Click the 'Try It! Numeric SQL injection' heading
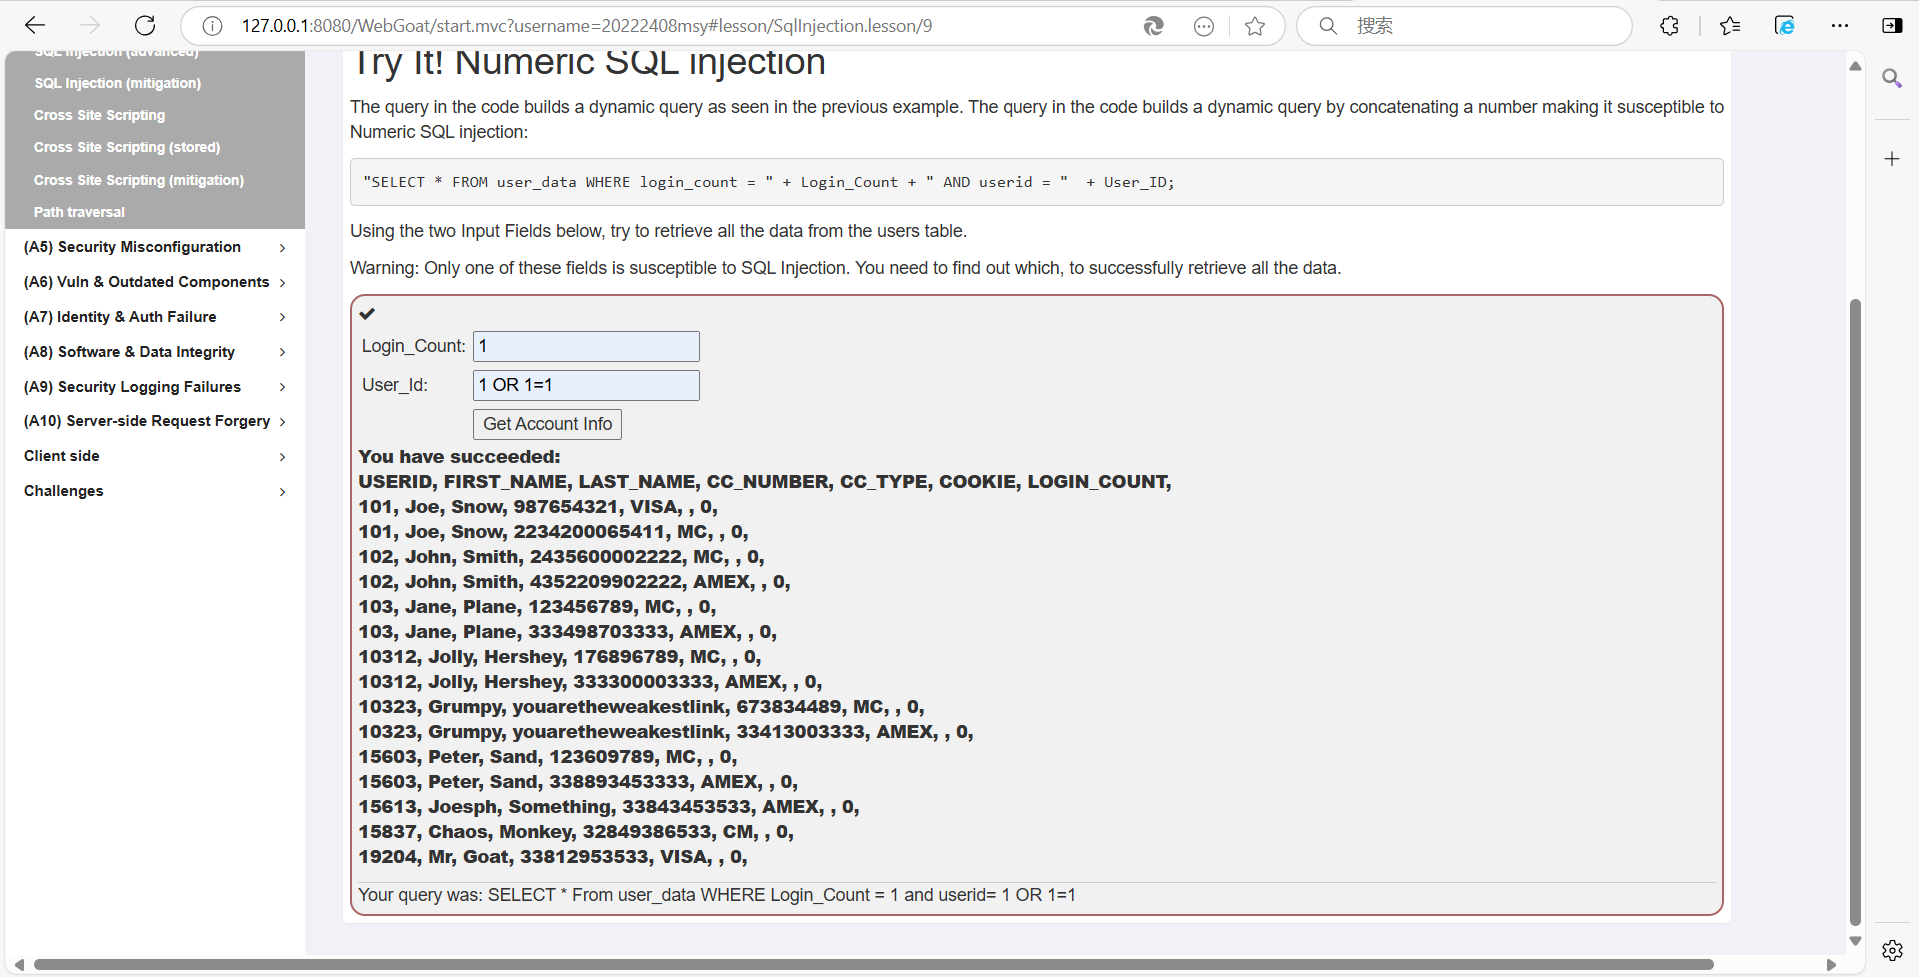The height and width of the screenshot is (977, 1919). coord(588,63)
